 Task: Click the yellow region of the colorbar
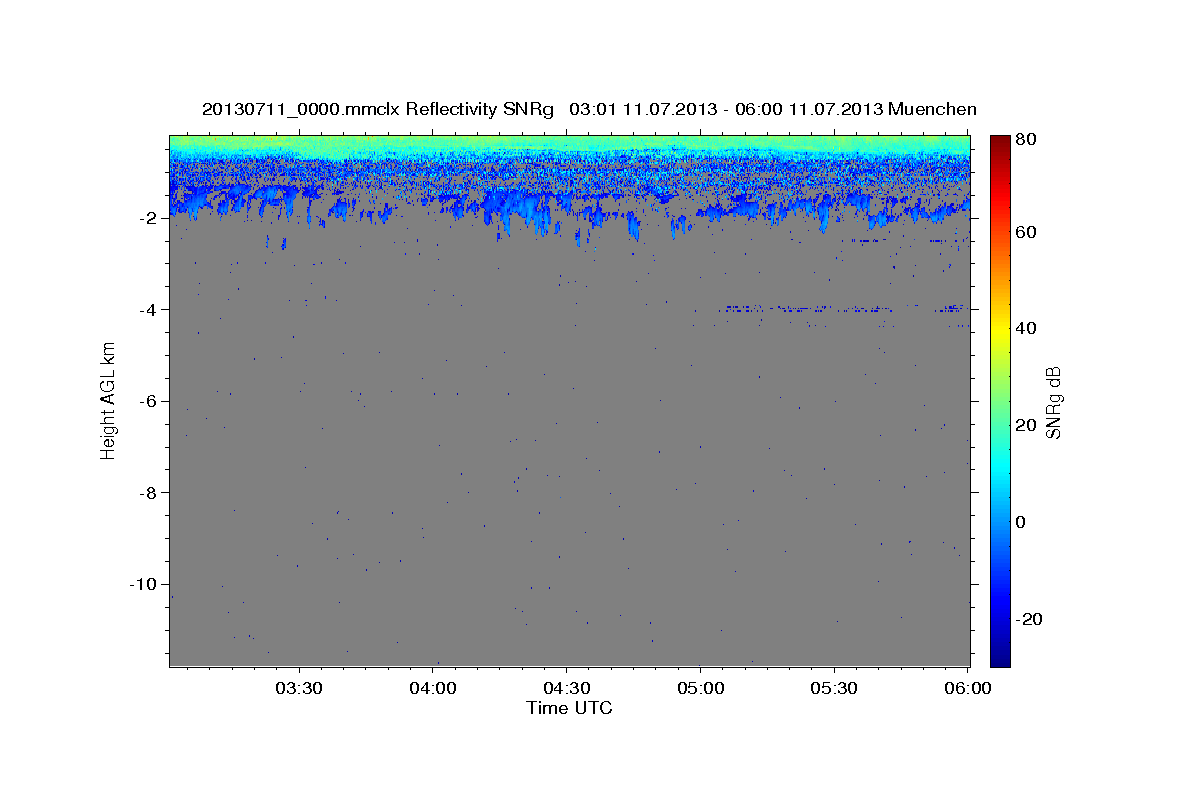click(x=1000, y=330)
